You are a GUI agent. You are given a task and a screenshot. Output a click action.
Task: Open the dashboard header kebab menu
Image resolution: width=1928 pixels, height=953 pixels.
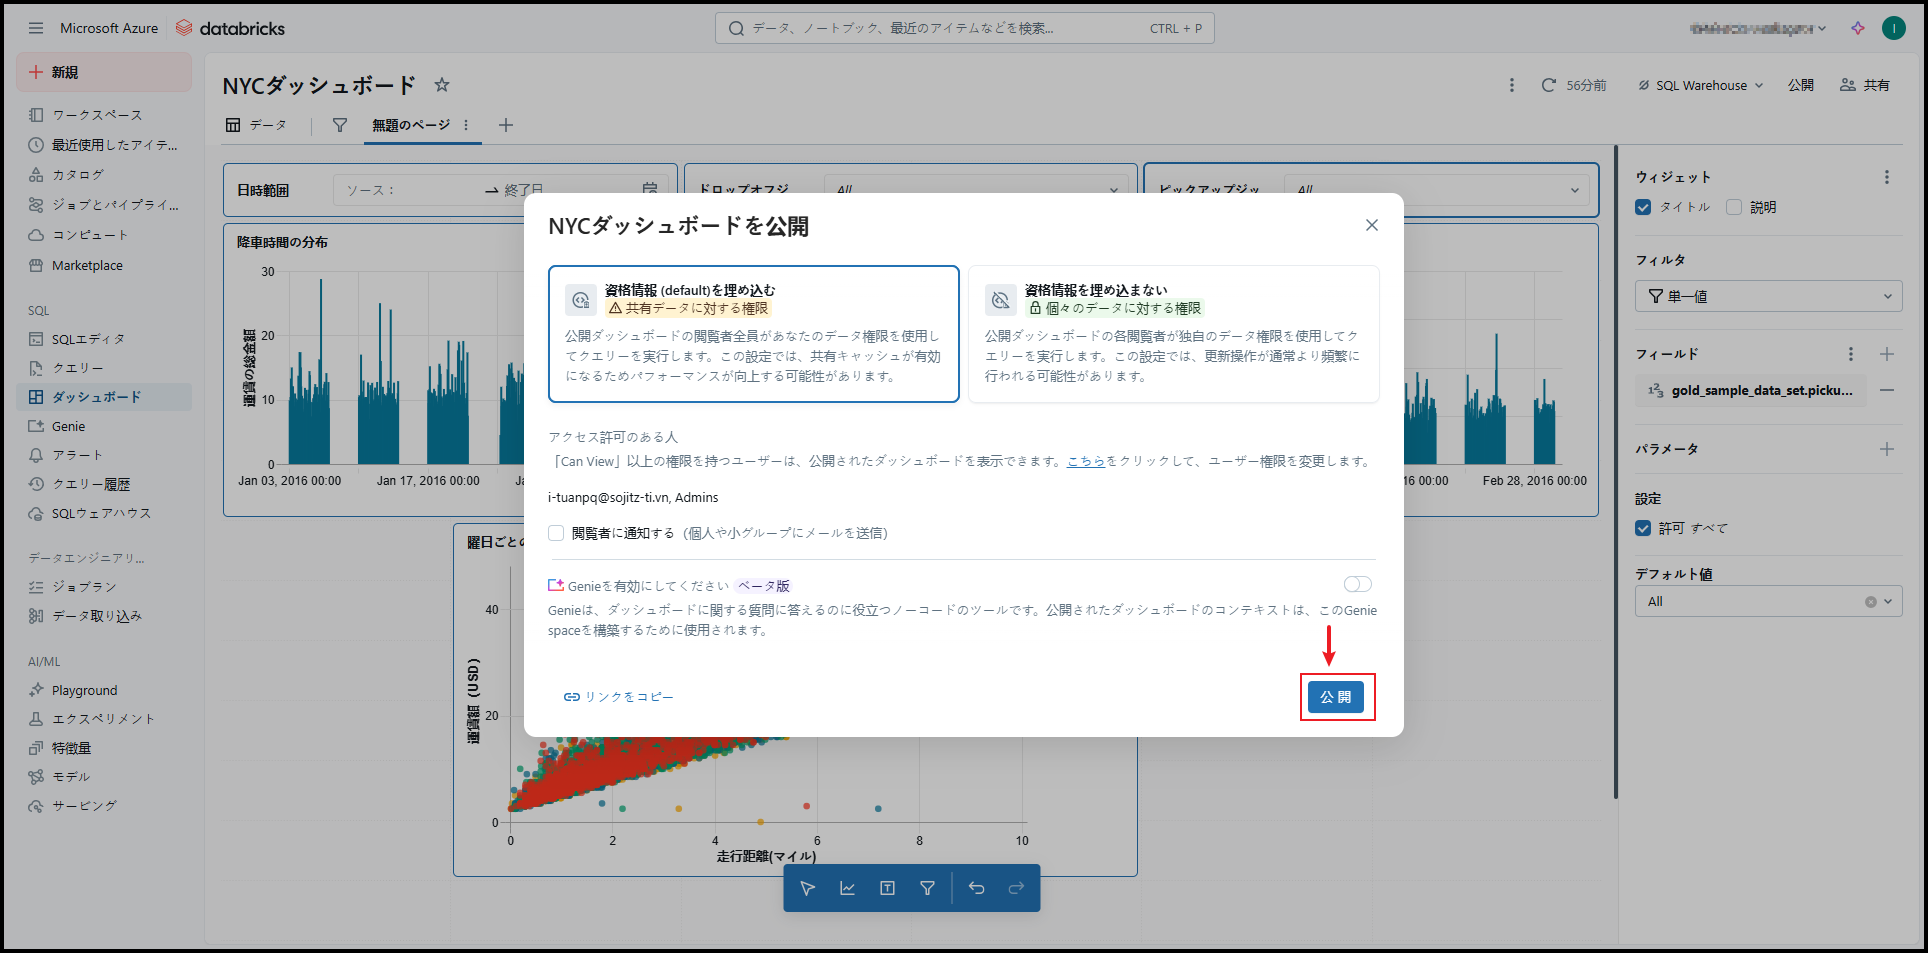pos(1512,85)
